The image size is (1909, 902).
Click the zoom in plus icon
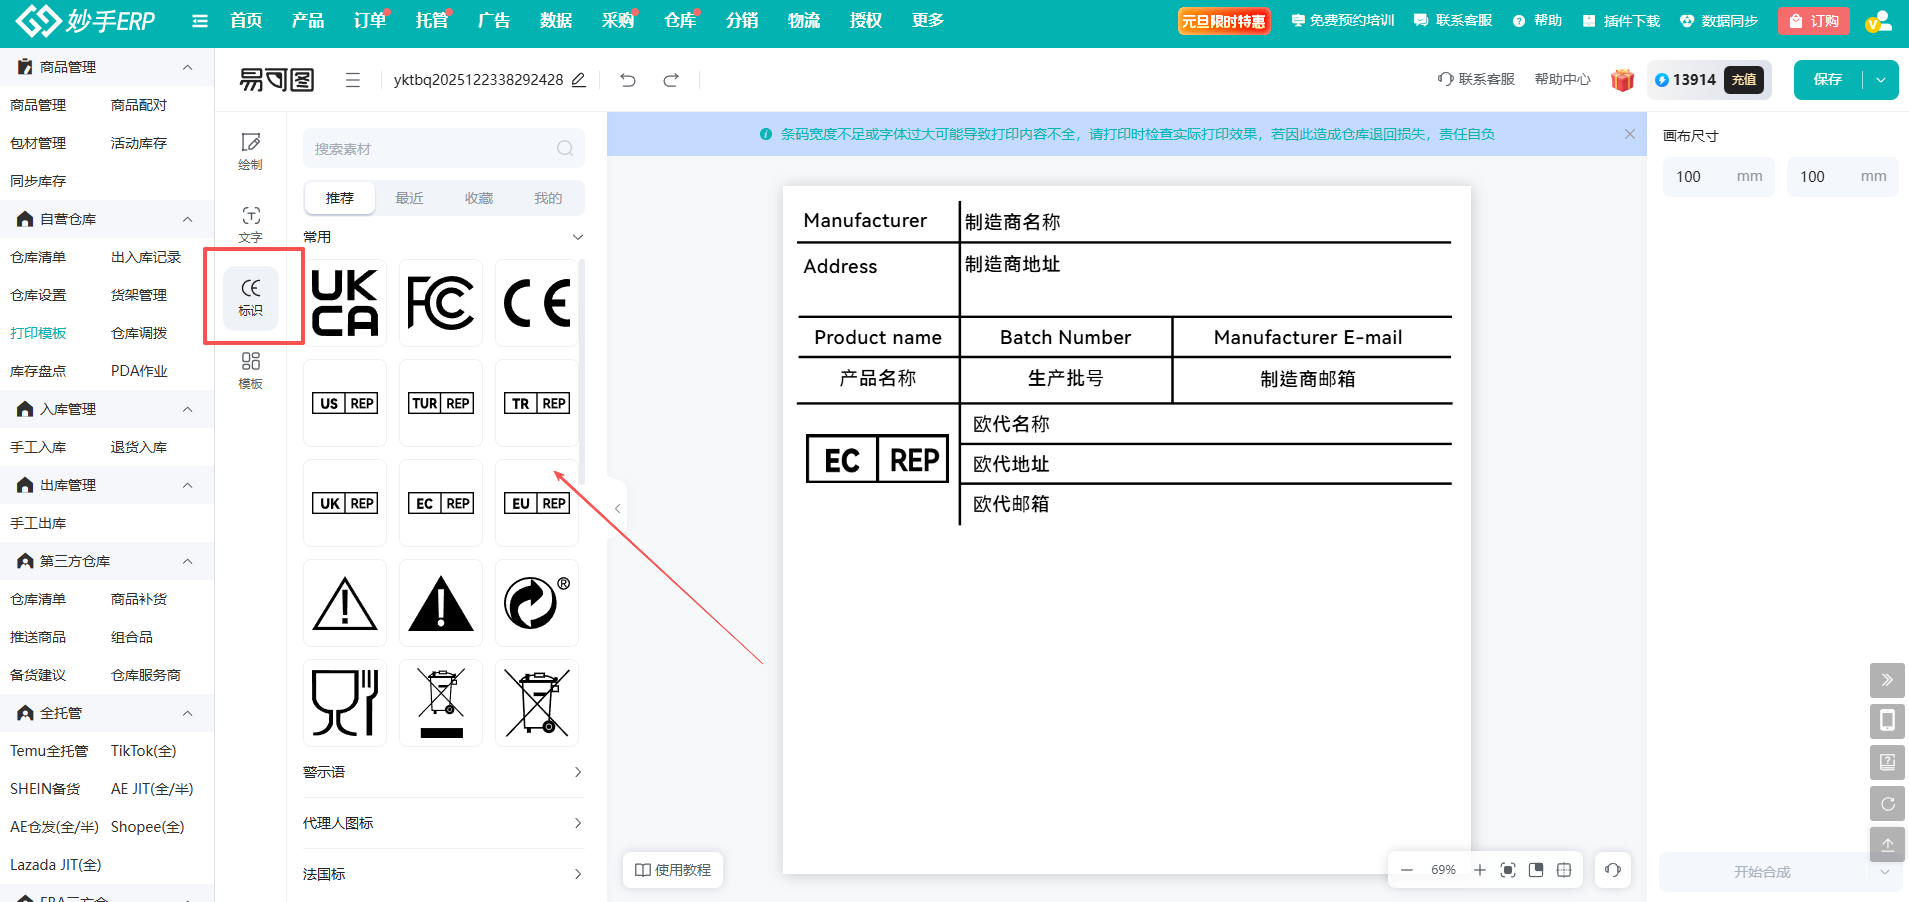click(1480, 870)
